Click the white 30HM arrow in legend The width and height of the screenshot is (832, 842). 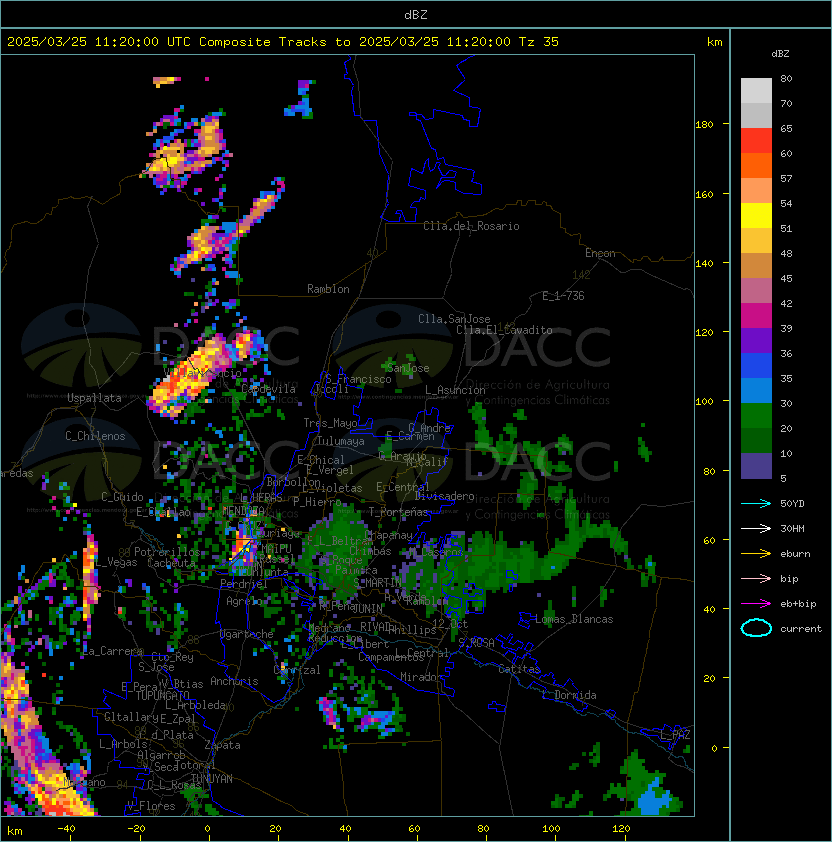pos(756,528)
